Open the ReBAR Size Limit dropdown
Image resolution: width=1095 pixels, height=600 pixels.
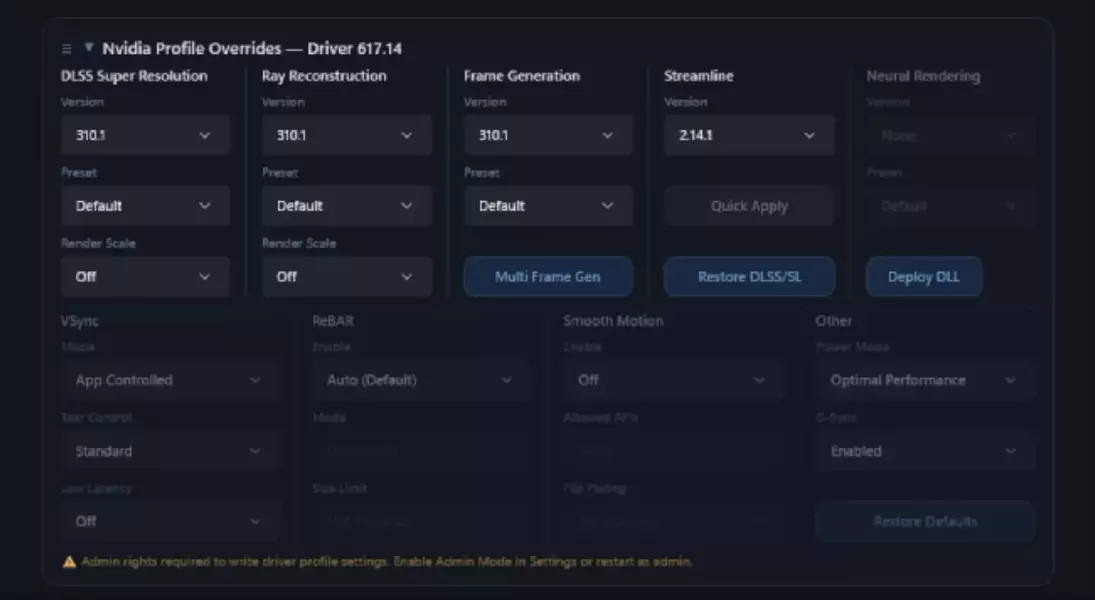pos(422,522)
